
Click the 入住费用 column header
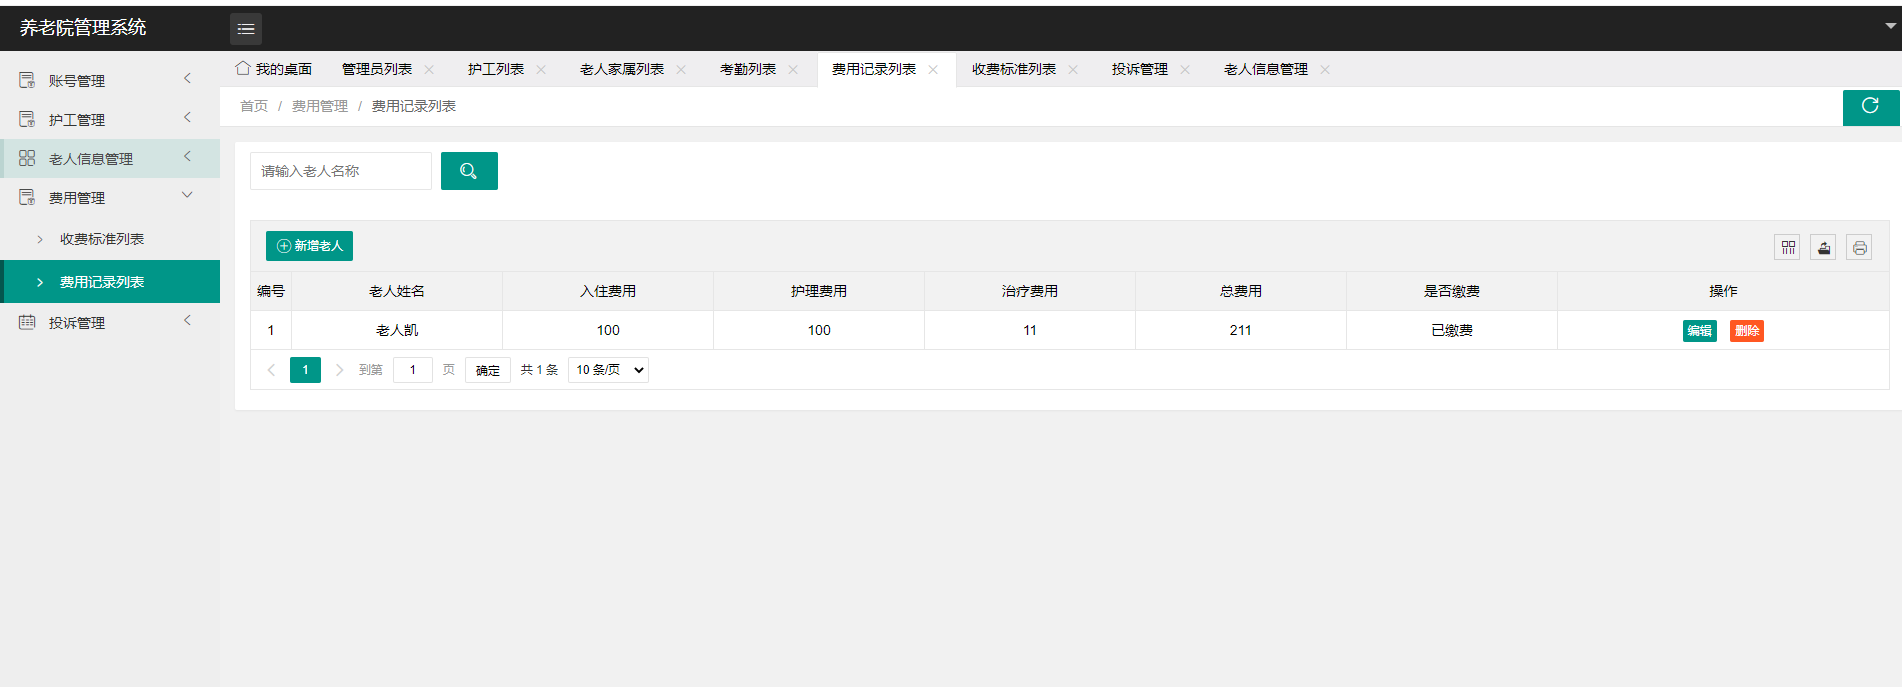608,291
